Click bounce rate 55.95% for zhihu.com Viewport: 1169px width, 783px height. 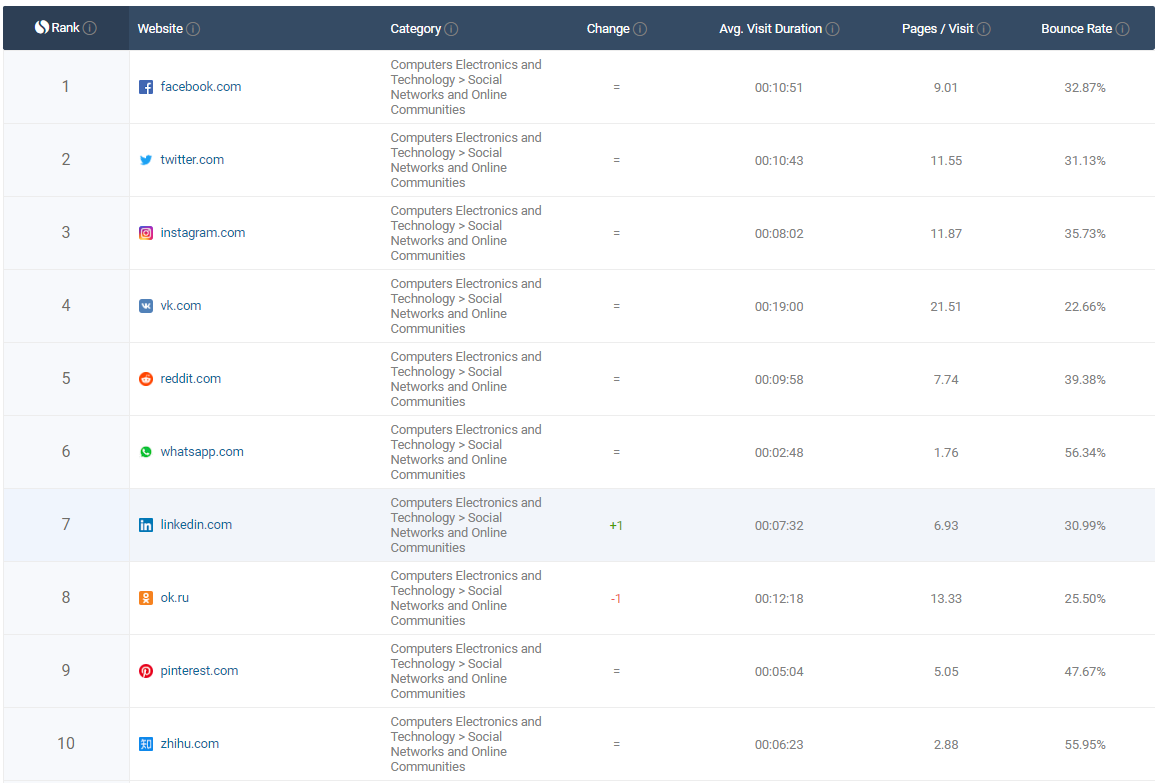point(1085,745)
